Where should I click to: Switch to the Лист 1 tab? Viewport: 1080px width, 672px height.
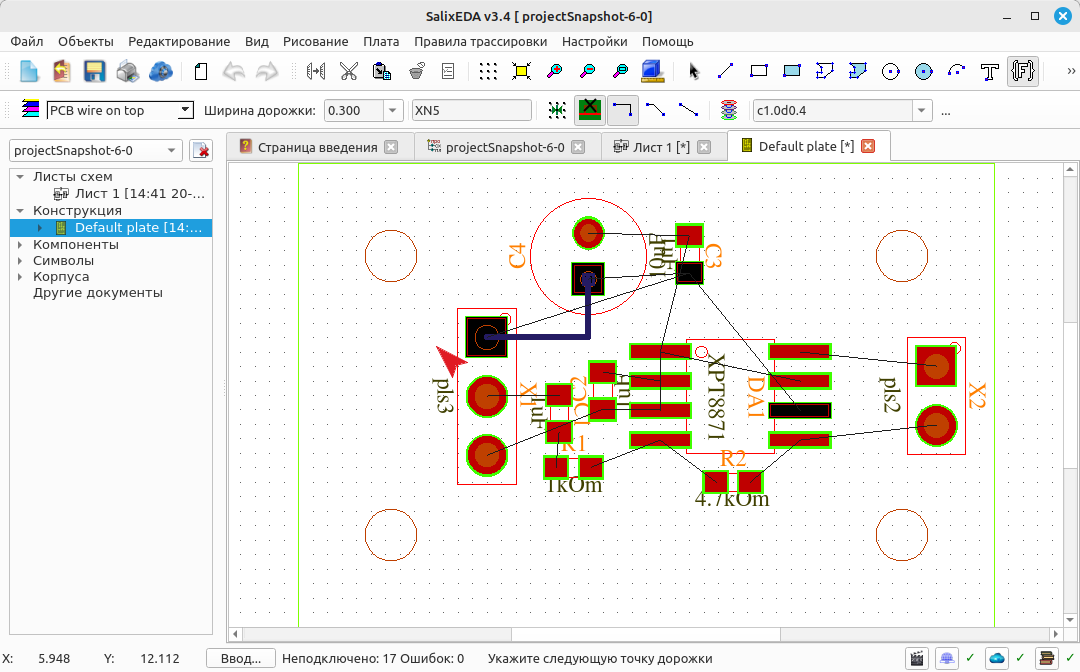tap(661, 147)
